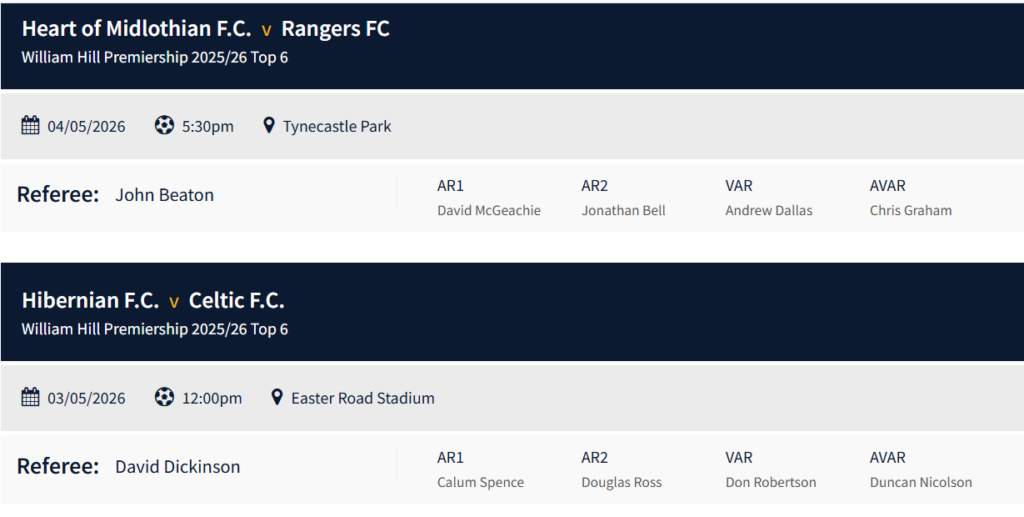Click referee name John Beaton
Image resolution: width=1024 pixels, height=517 pixels.
(x=164, y=195)
